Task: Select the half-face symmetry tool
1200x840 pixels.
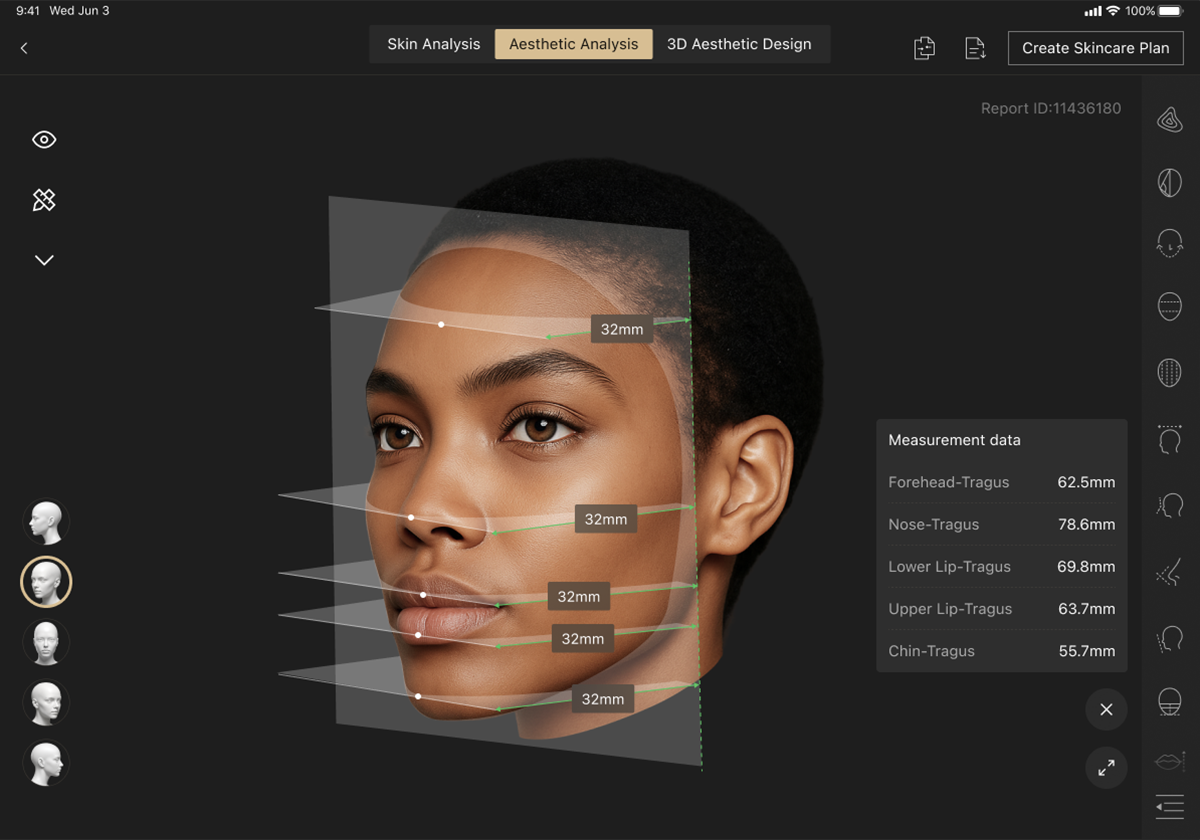Action: coord(1169,182)
